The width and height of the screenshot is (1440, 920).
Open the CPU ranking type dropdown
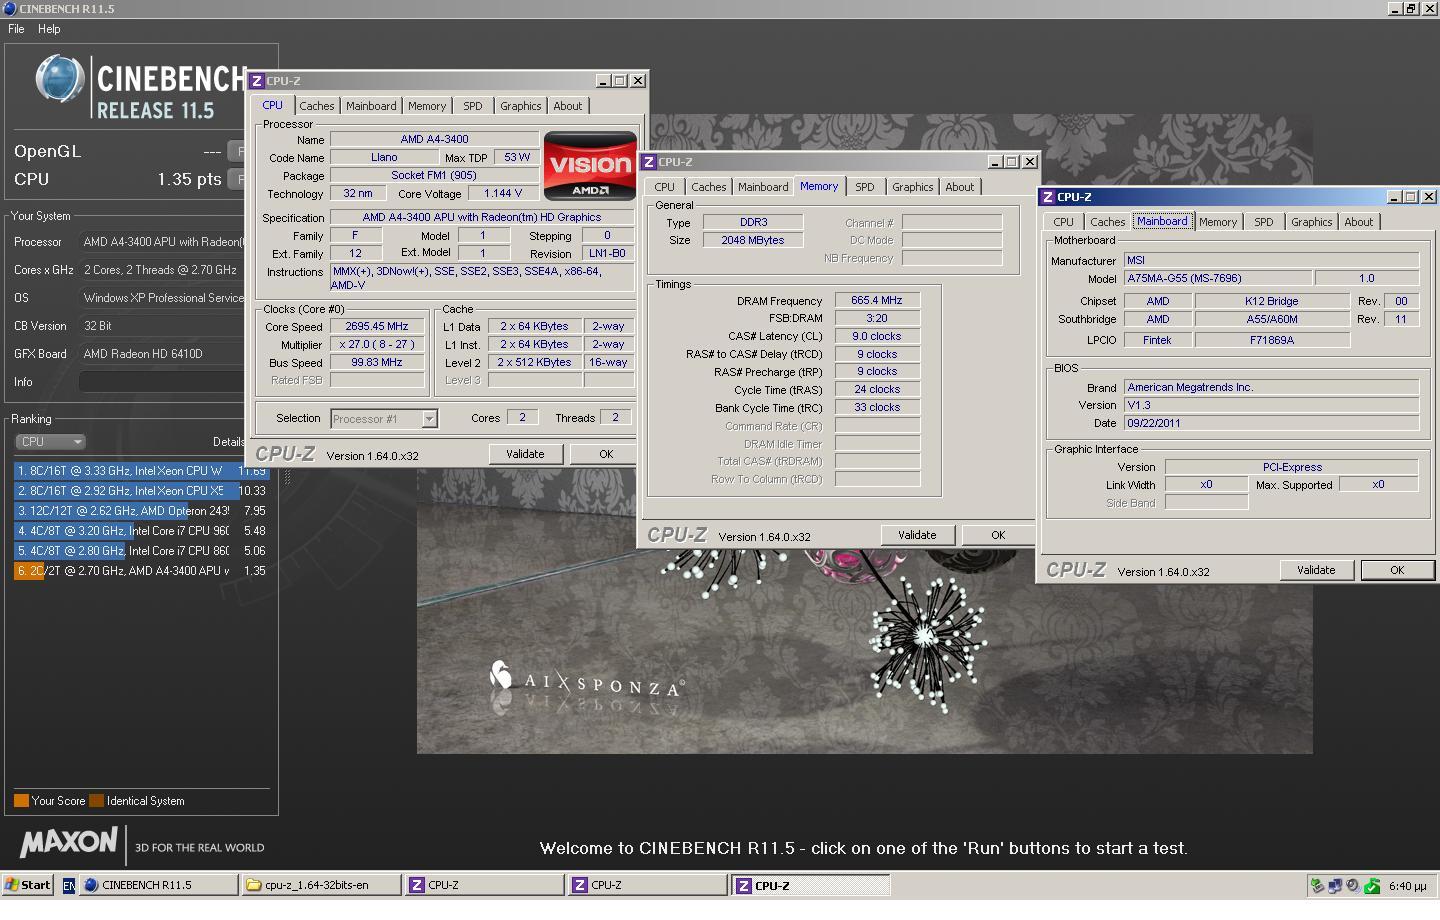50,441
